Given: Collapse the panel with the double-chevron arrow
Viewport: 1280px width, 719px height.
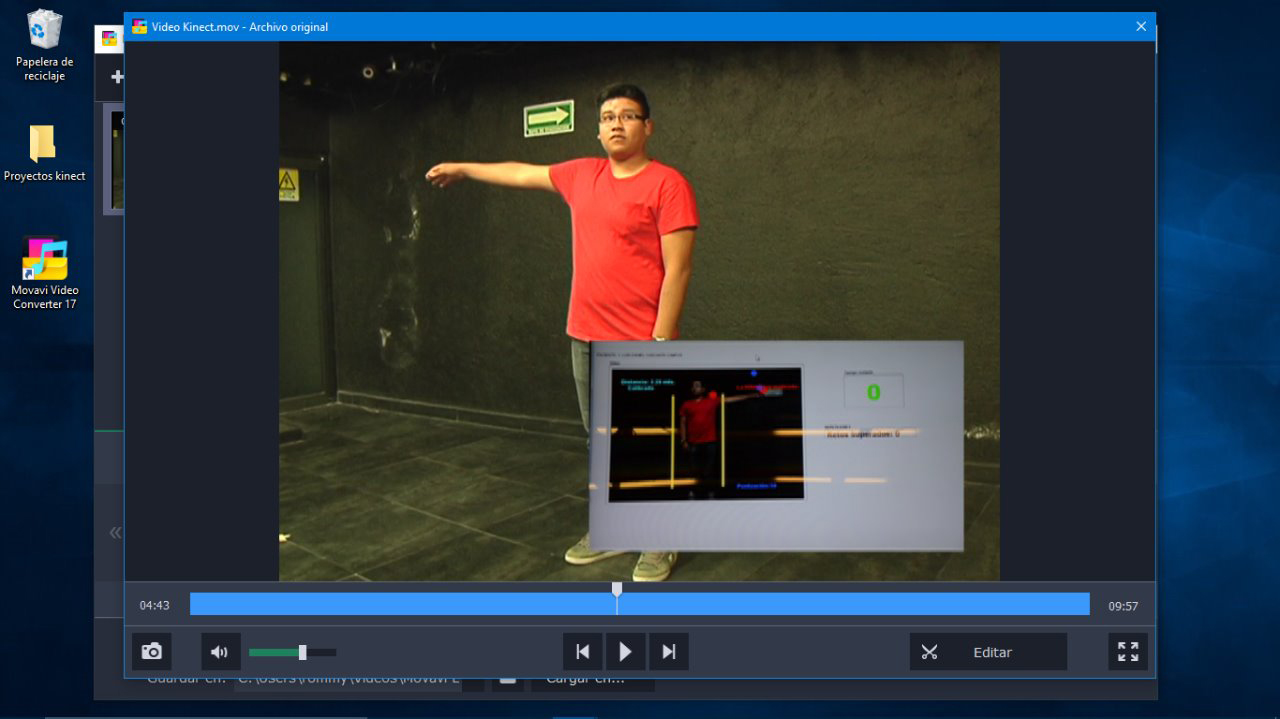Looking at the screenshot, I should click(x=115, y=533).
